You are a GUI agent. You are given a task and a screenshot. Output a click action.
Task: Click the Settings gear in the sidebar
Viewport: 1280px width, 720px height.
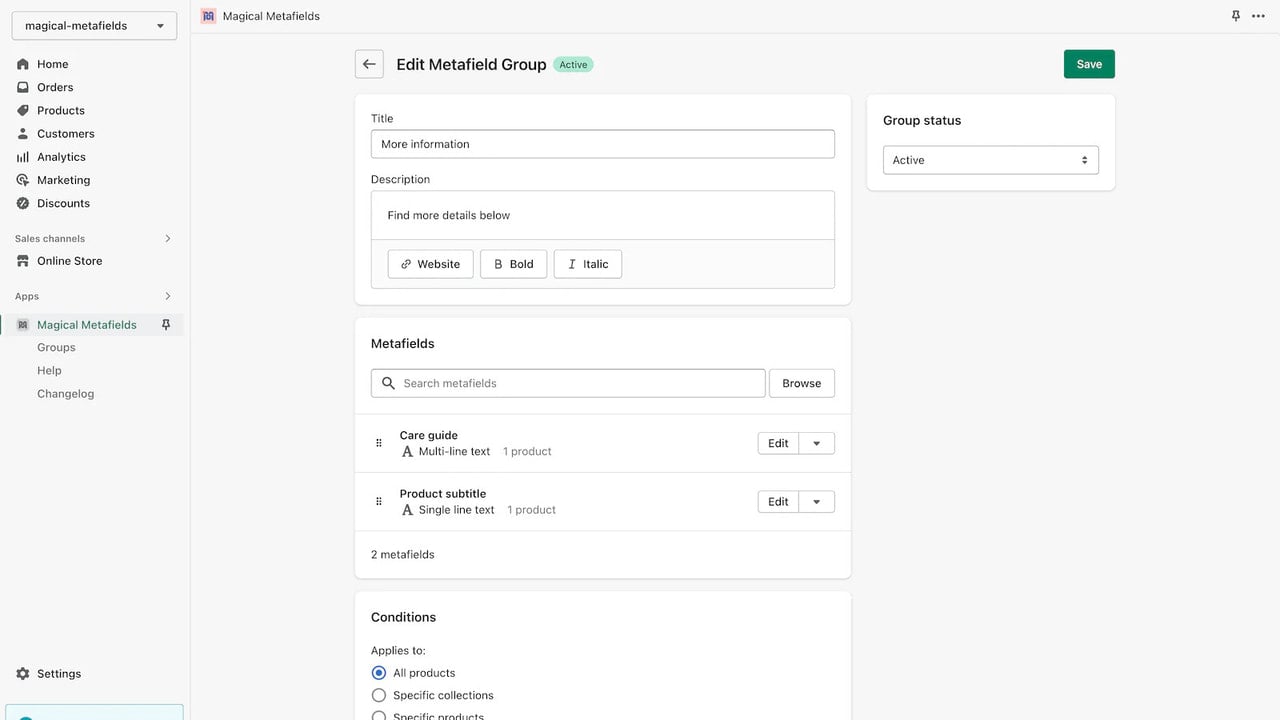coord(23,674)
